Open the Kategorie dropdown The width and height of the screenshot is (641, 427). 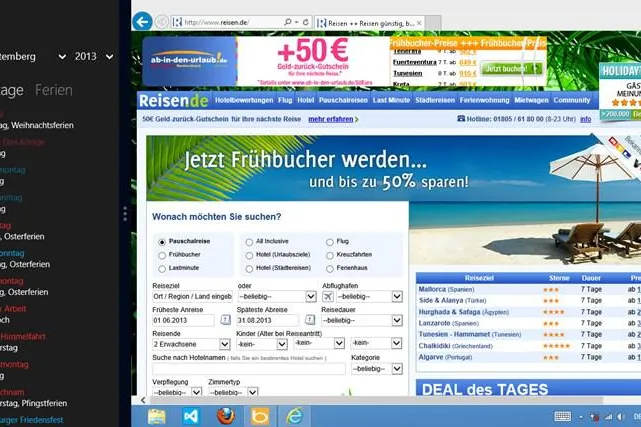click(377, 369)
